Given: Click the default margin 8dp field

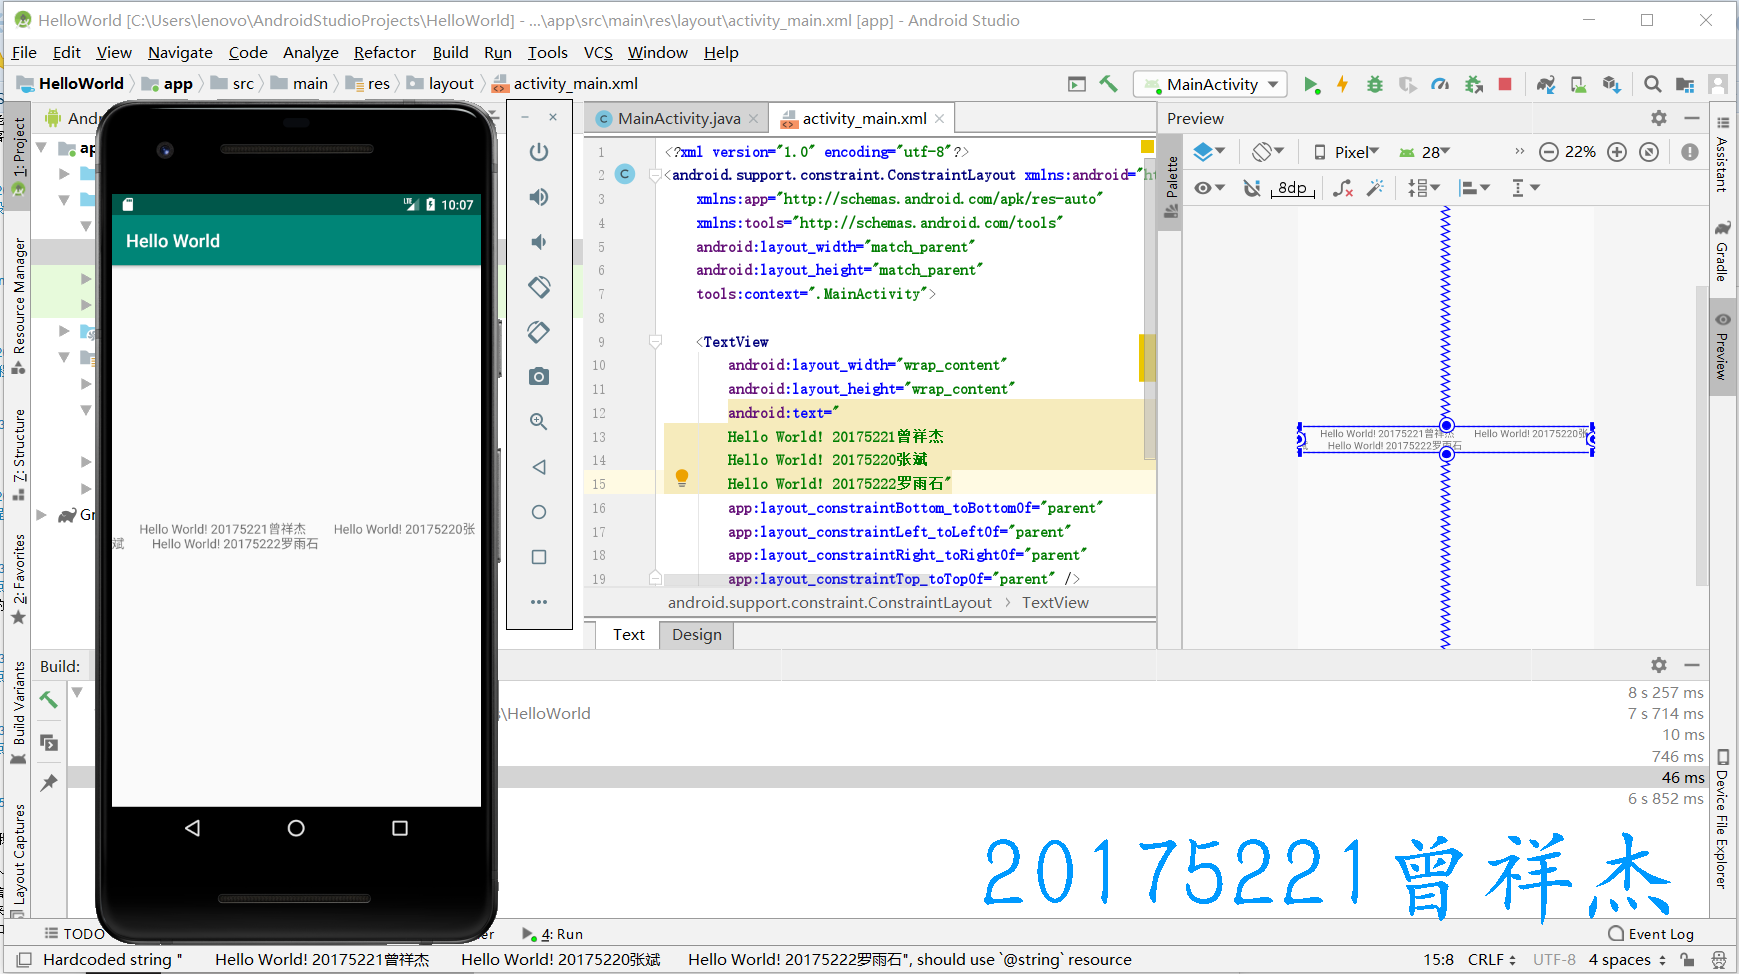Looking at the screenshot, I should tap(1292, 188).
